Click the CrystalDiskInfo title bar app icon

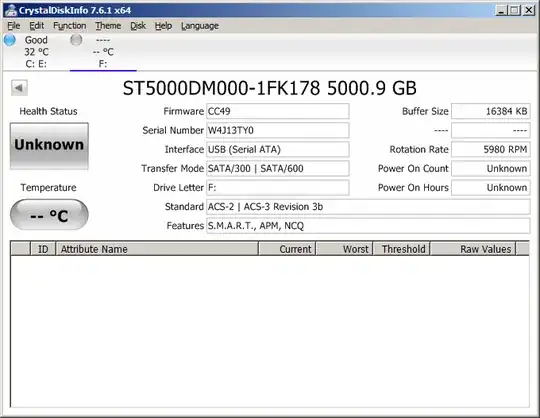click(11, 10)
